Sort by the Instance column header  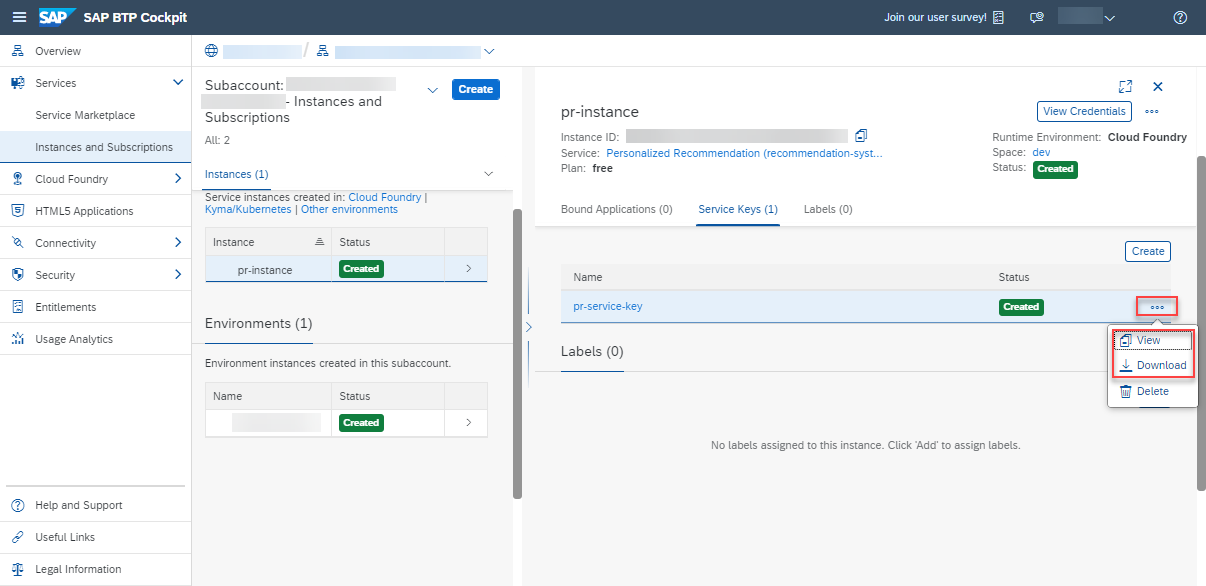[268, 242]
